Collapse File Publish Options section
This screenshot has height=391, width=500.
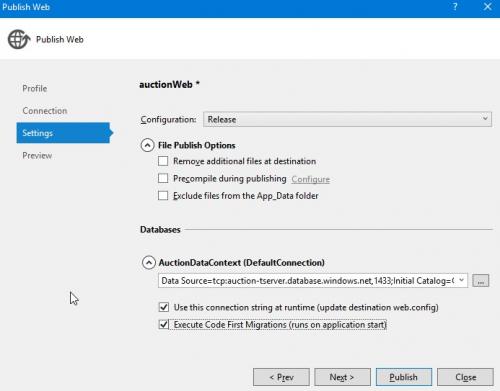pyautogui.click(x=147, y=145)
